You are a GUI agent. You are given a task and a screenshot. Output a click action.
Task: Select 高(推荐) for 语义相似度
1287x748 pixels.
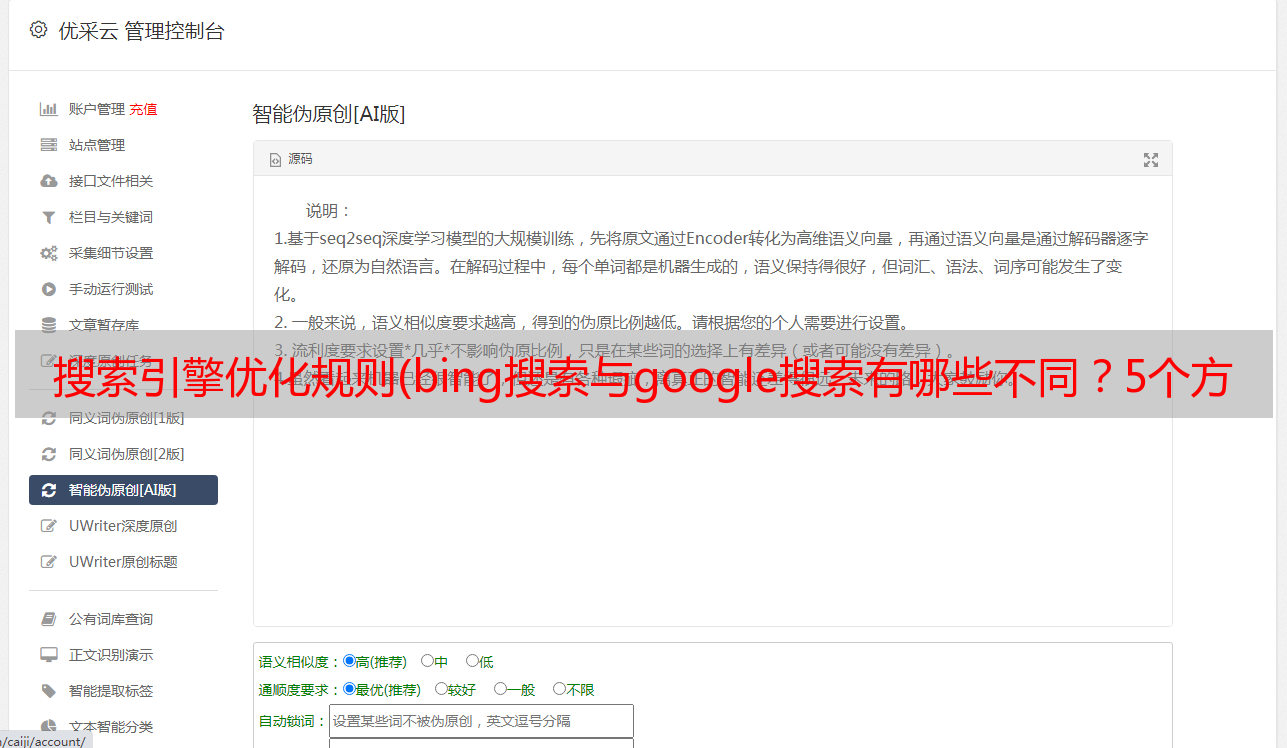click(x=349, y=661)
